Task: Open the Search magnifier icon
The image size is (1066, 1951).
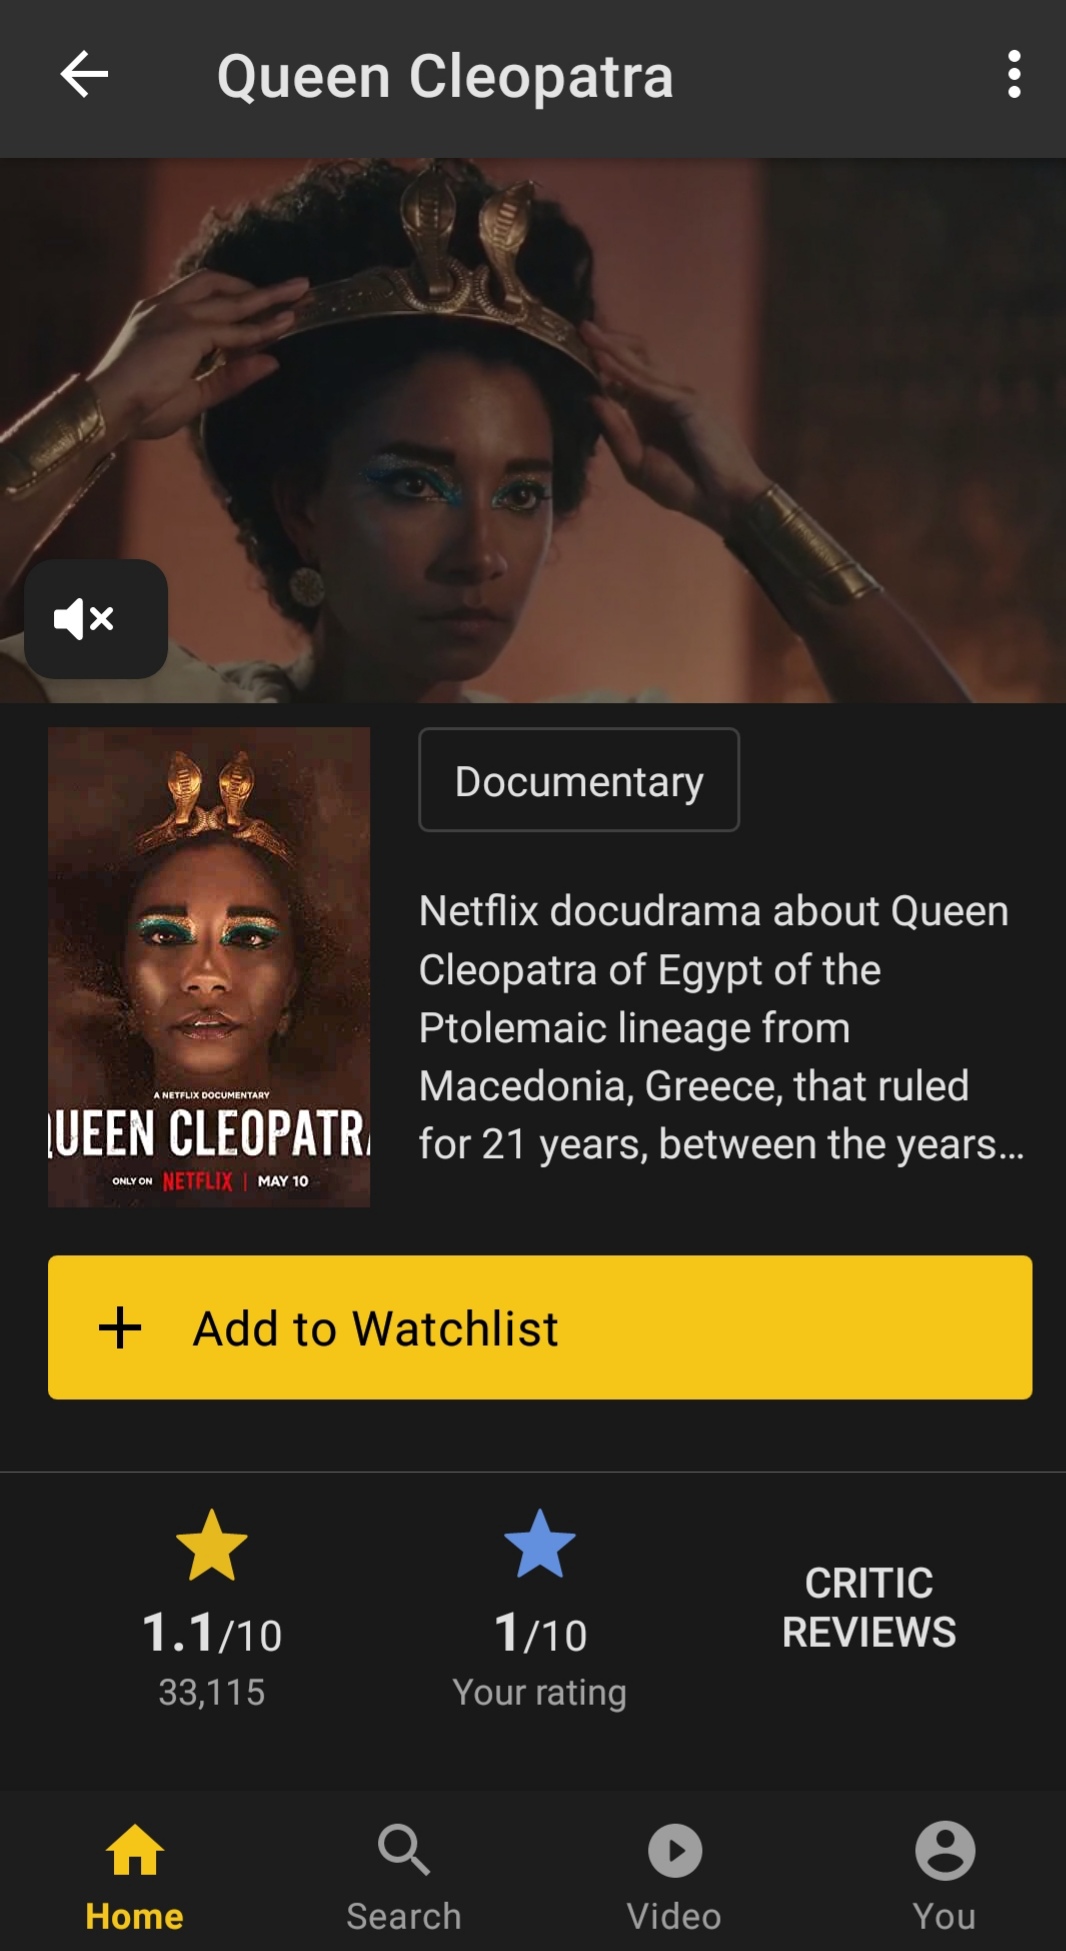Action: 404,1850
